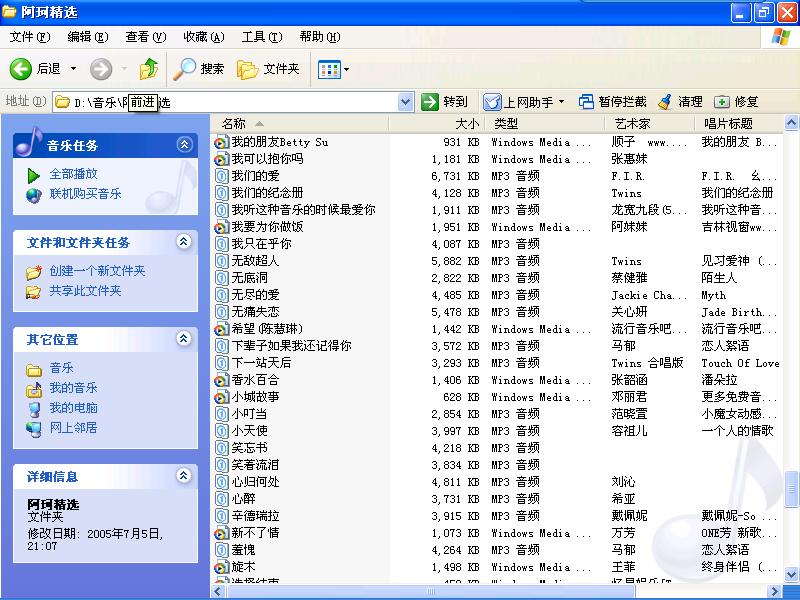Click the Views grid icon in toolbar
Viewport: 800px width, 600px height.
[x=327, y=69]
